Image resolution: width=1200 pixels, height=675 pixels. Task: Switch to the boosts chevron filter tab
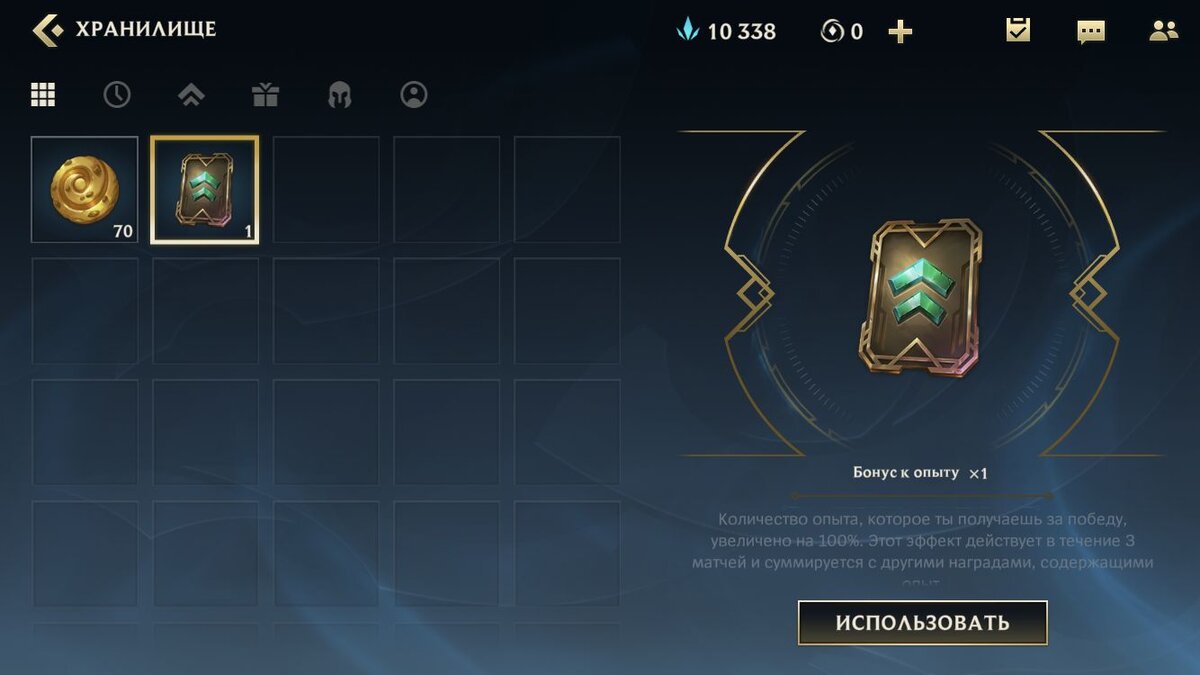click(191, 95)
